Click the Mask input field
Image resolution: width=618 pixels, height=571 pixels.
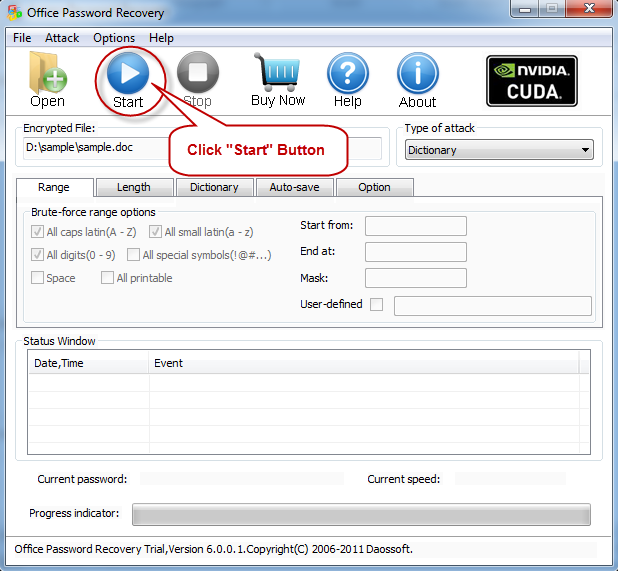click(x=416, y=278)
